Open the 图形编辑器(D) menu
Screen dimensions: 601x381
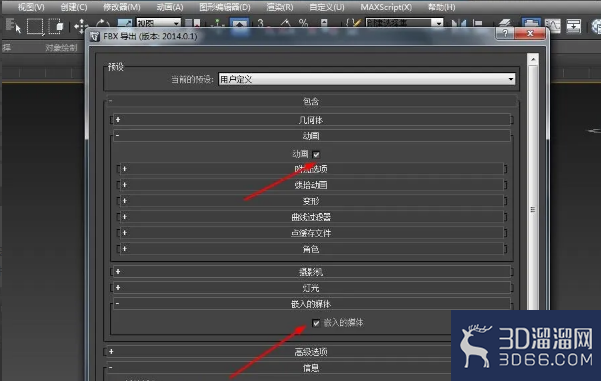[225, 7]
